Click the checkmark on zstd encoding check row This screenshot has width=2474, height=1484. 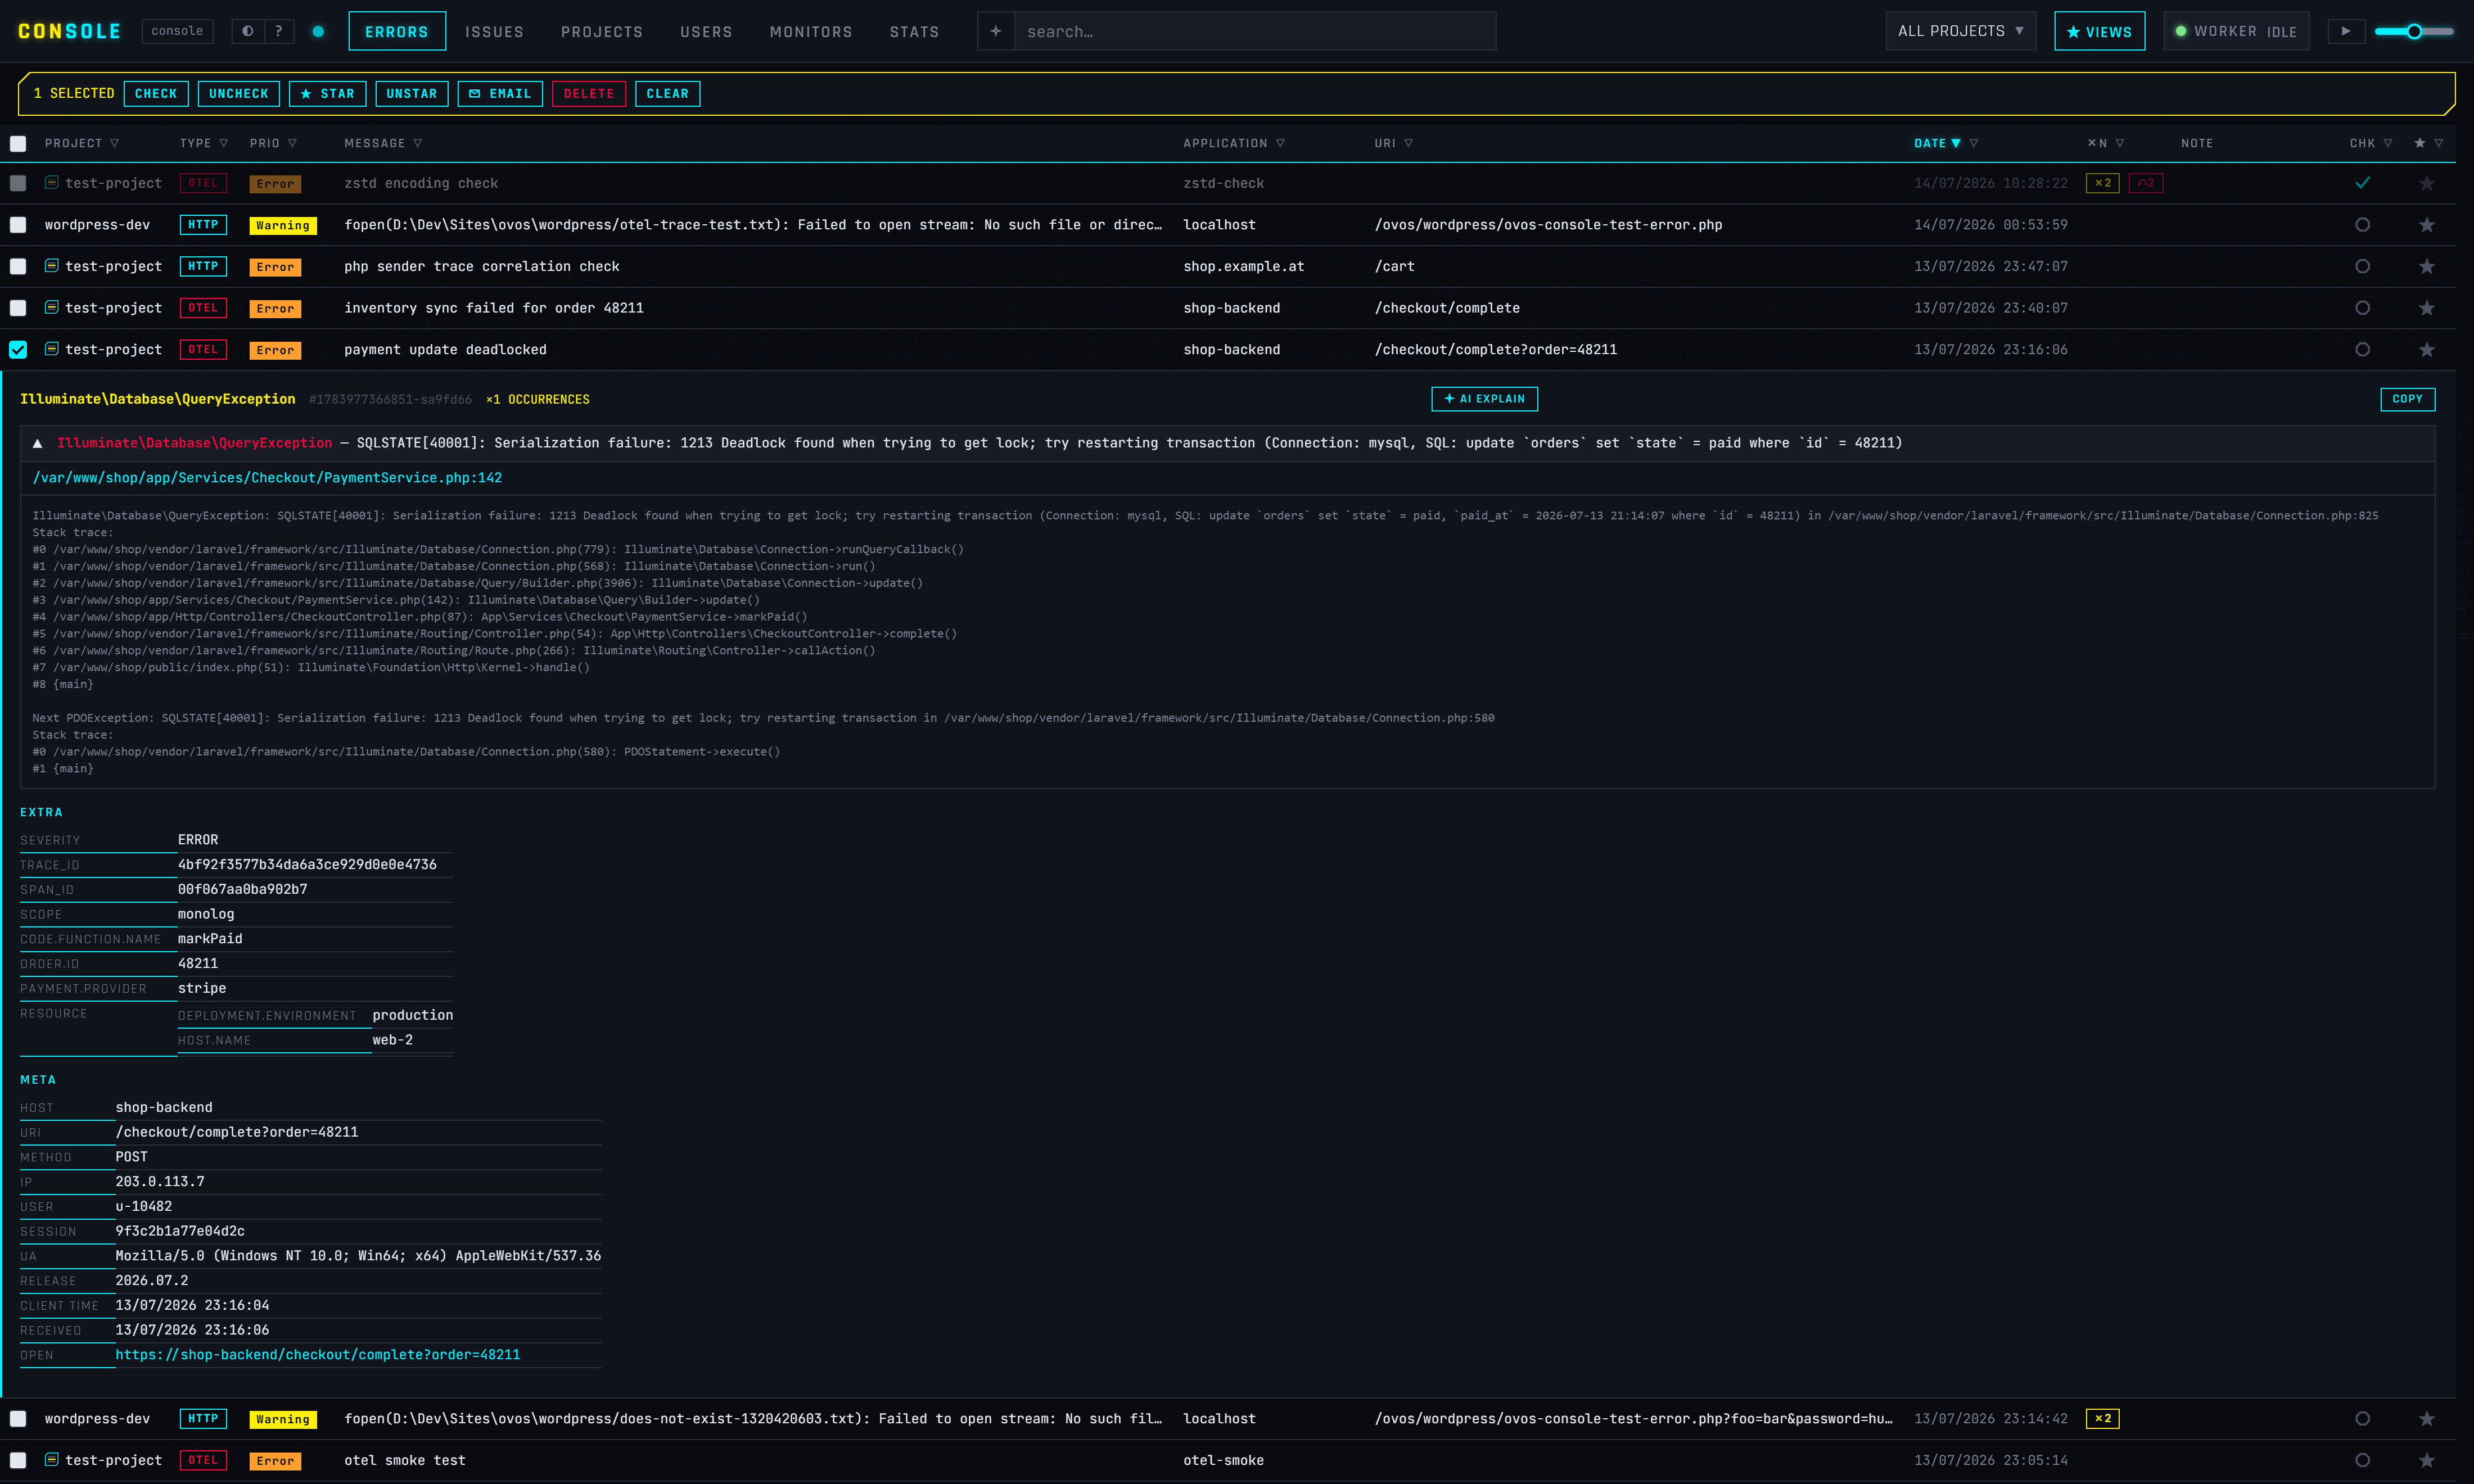[x=2362, y=183]
